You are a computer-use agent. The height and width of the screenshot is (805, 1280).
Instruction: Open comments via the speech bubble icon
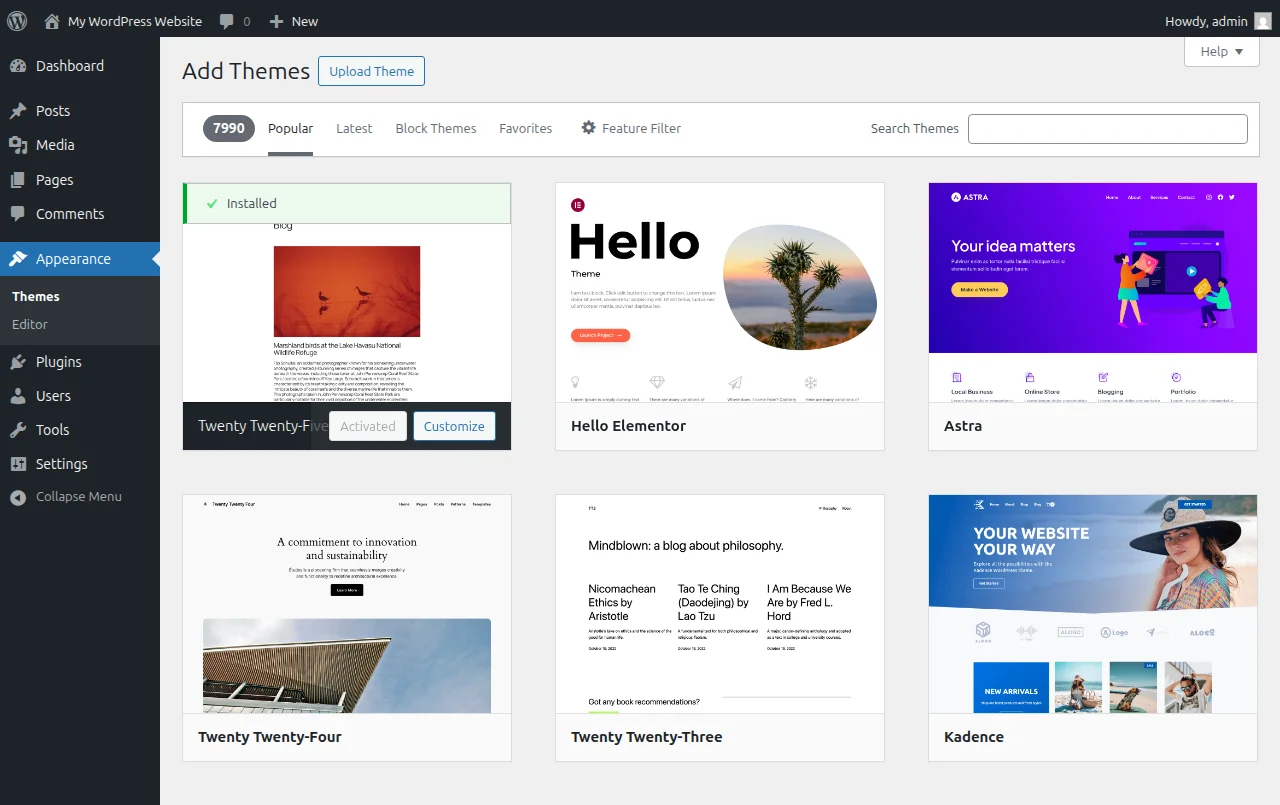[228, 20]
